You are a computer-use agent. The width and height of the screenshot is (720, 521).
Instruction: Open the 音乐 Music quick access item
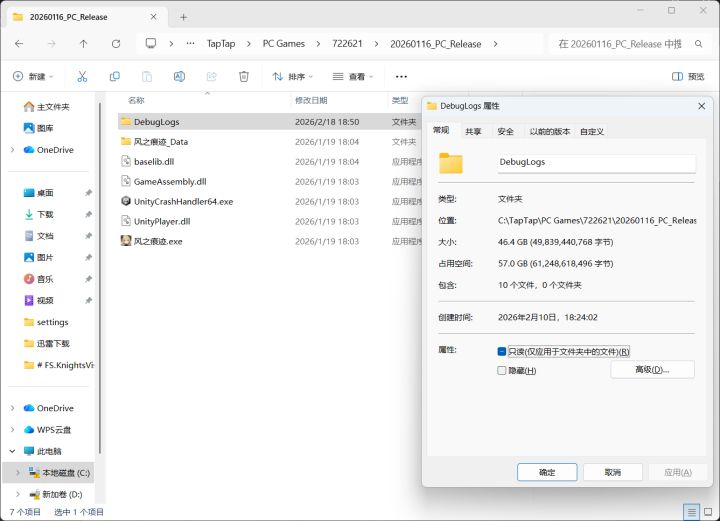click(39, 279)
